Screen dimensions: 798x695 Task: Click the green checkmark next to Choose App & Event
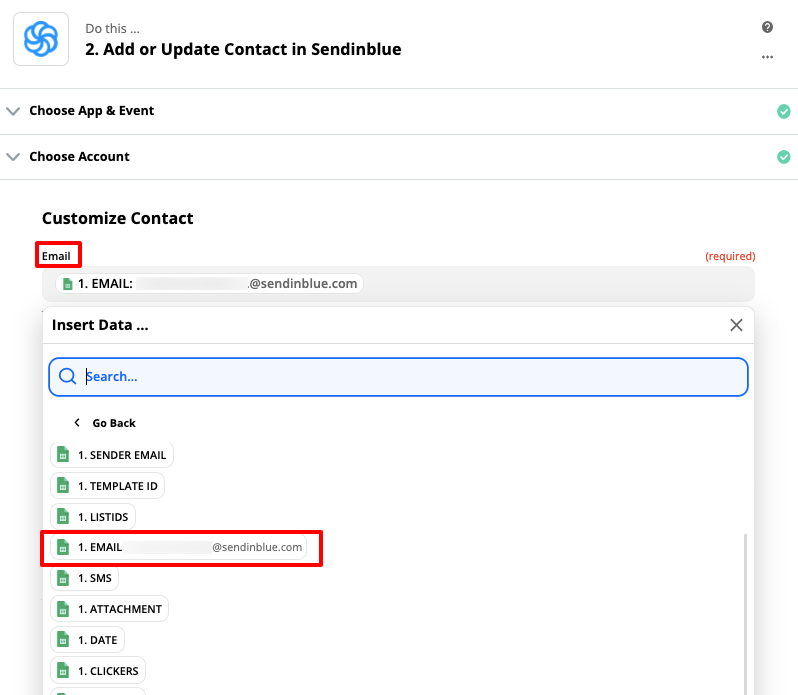[x=783, y=111]
